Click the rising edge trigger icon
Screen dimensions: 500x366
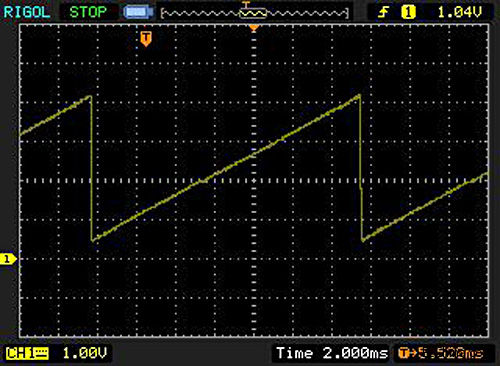[x=383, y=13]
